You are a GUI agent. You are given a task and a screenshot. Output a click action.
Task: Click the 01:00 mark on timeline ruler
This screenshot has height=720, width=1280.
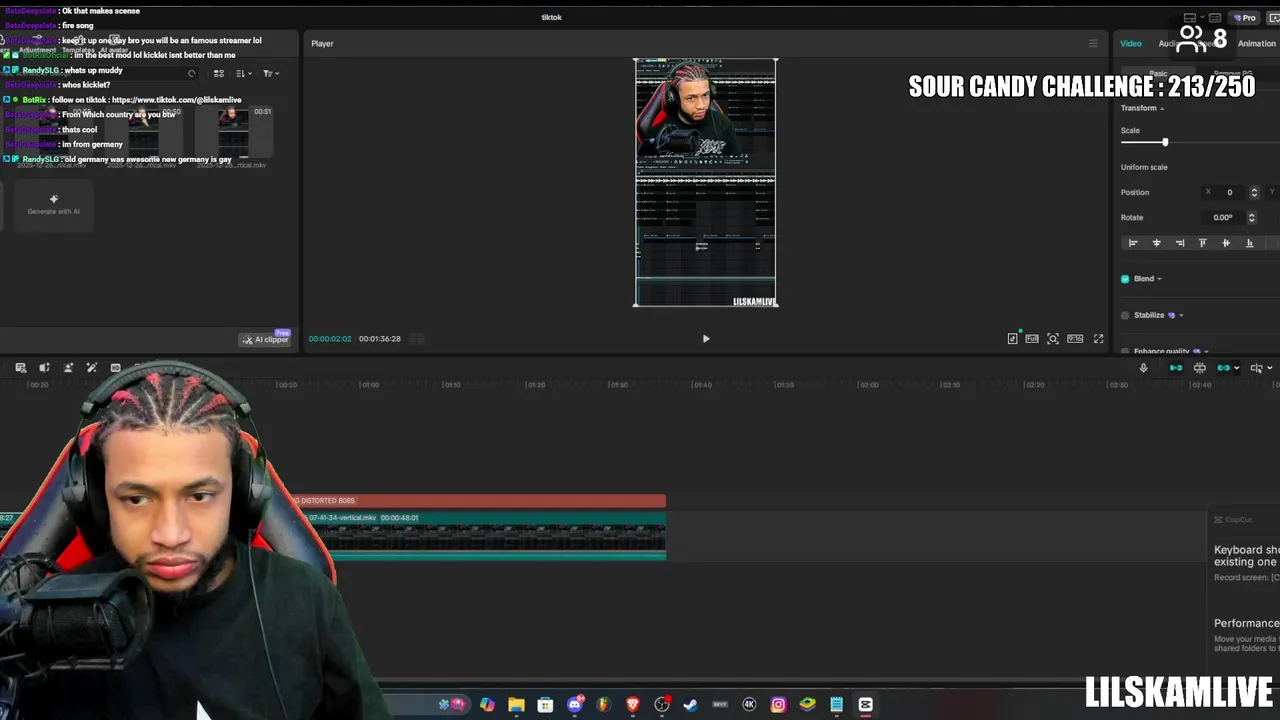click(369, 385)
